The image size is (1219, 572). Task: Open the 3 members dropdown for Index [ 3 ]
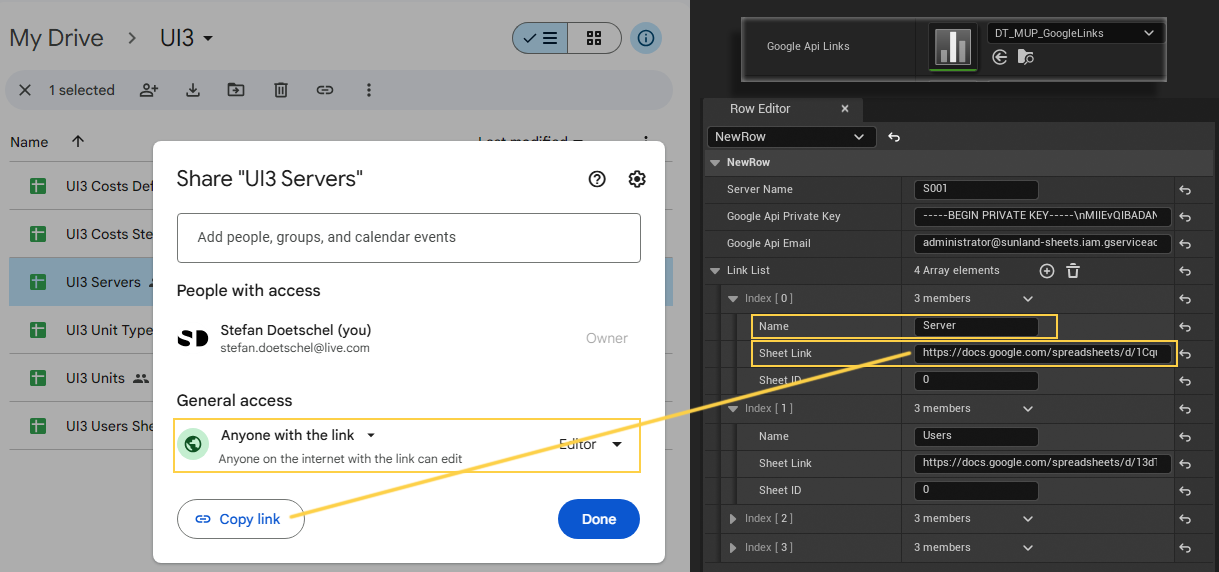point(1027,547)
